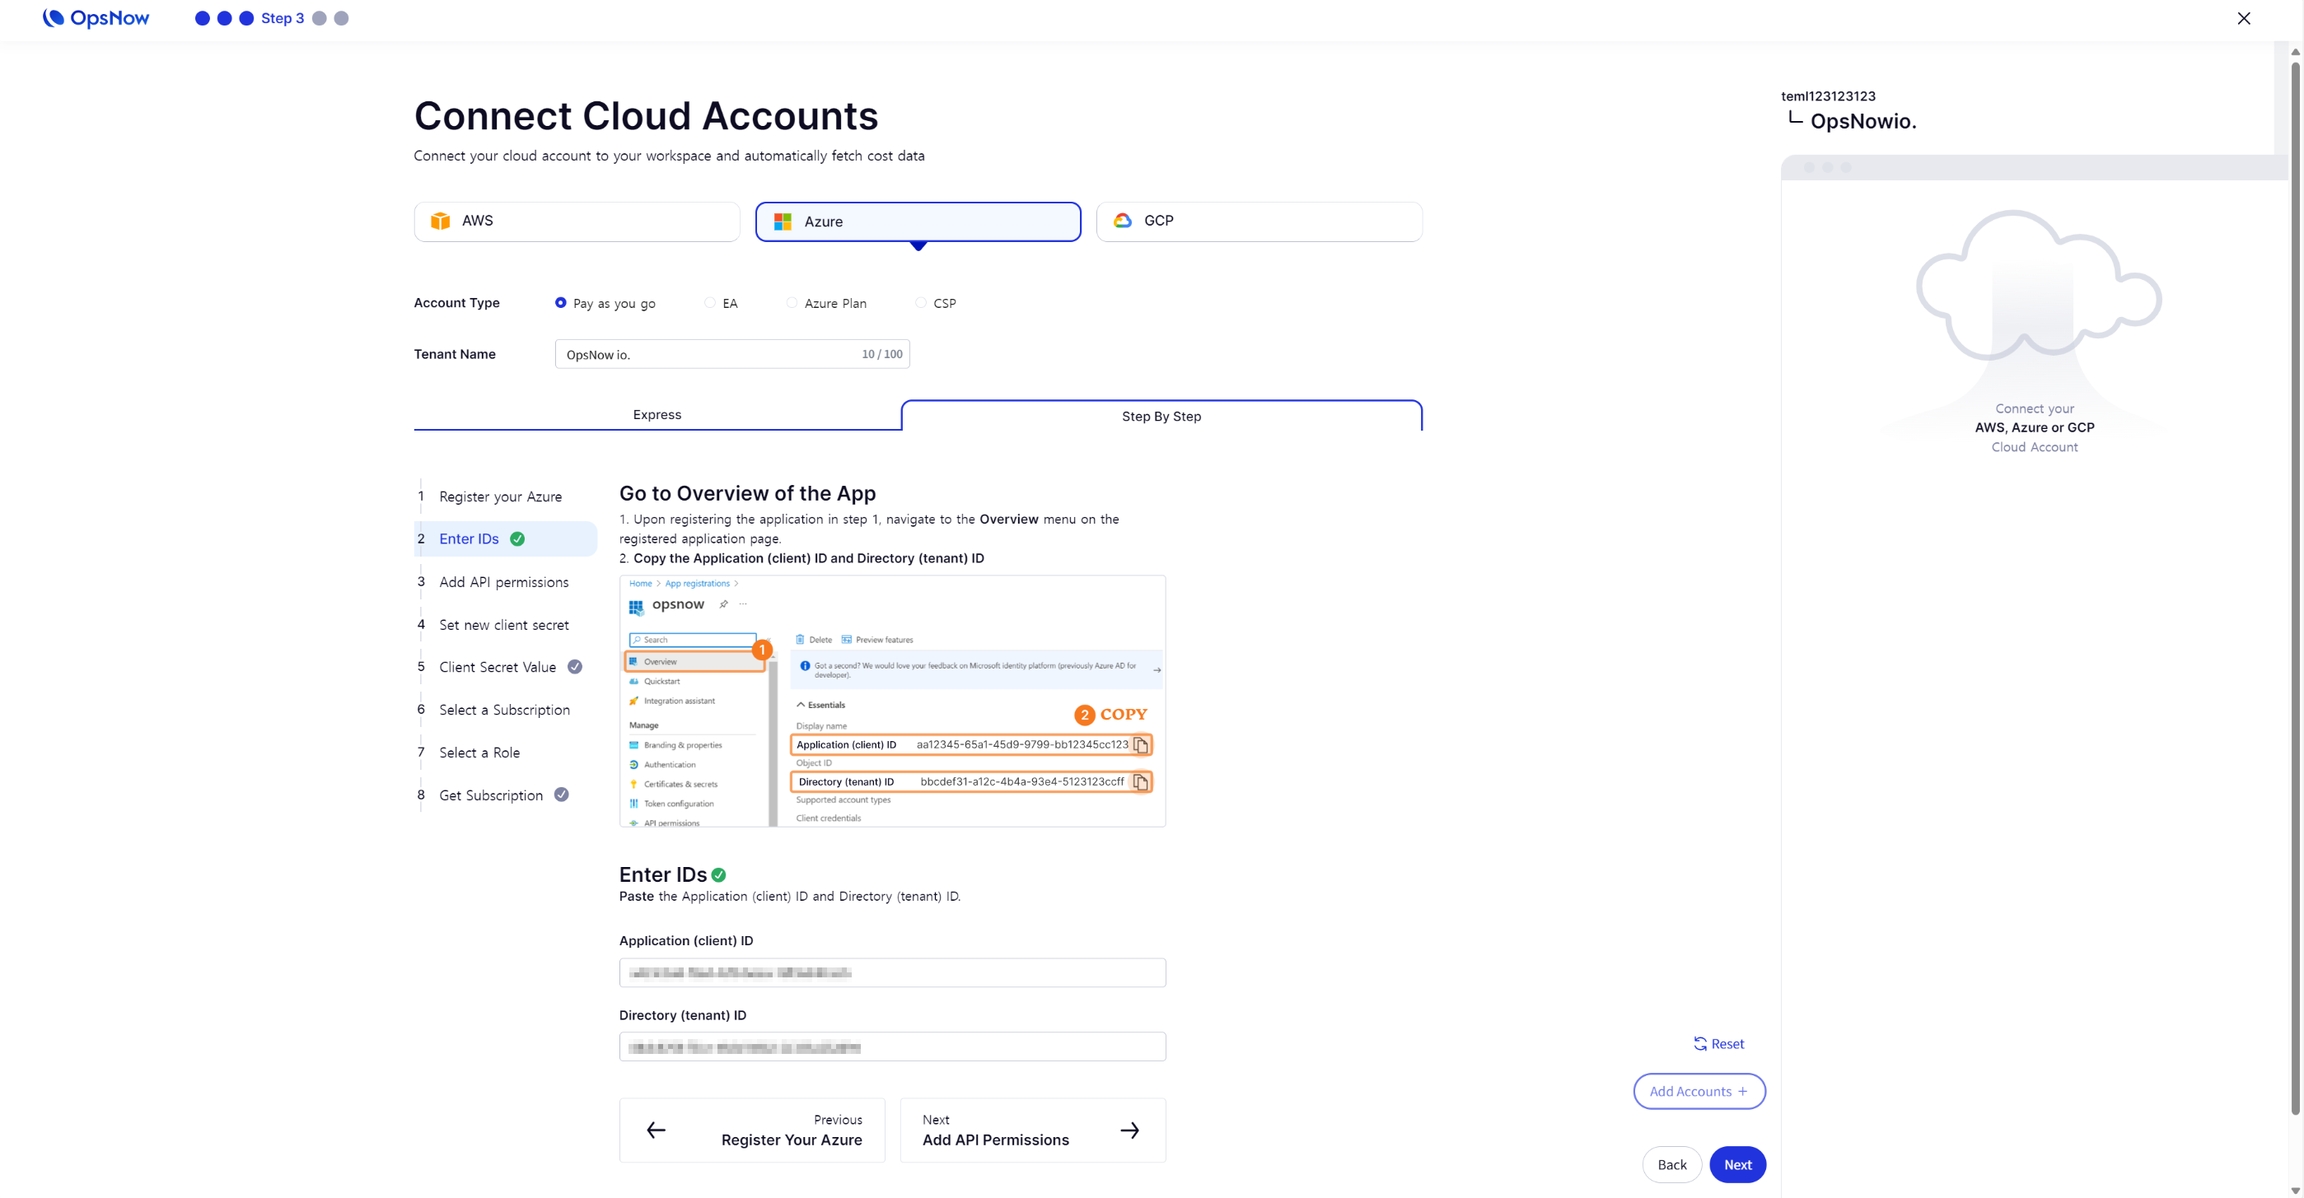This screenshot has width=2304, height=1198.
Task: Select the EA account type radio
Action: coord(710,303)
